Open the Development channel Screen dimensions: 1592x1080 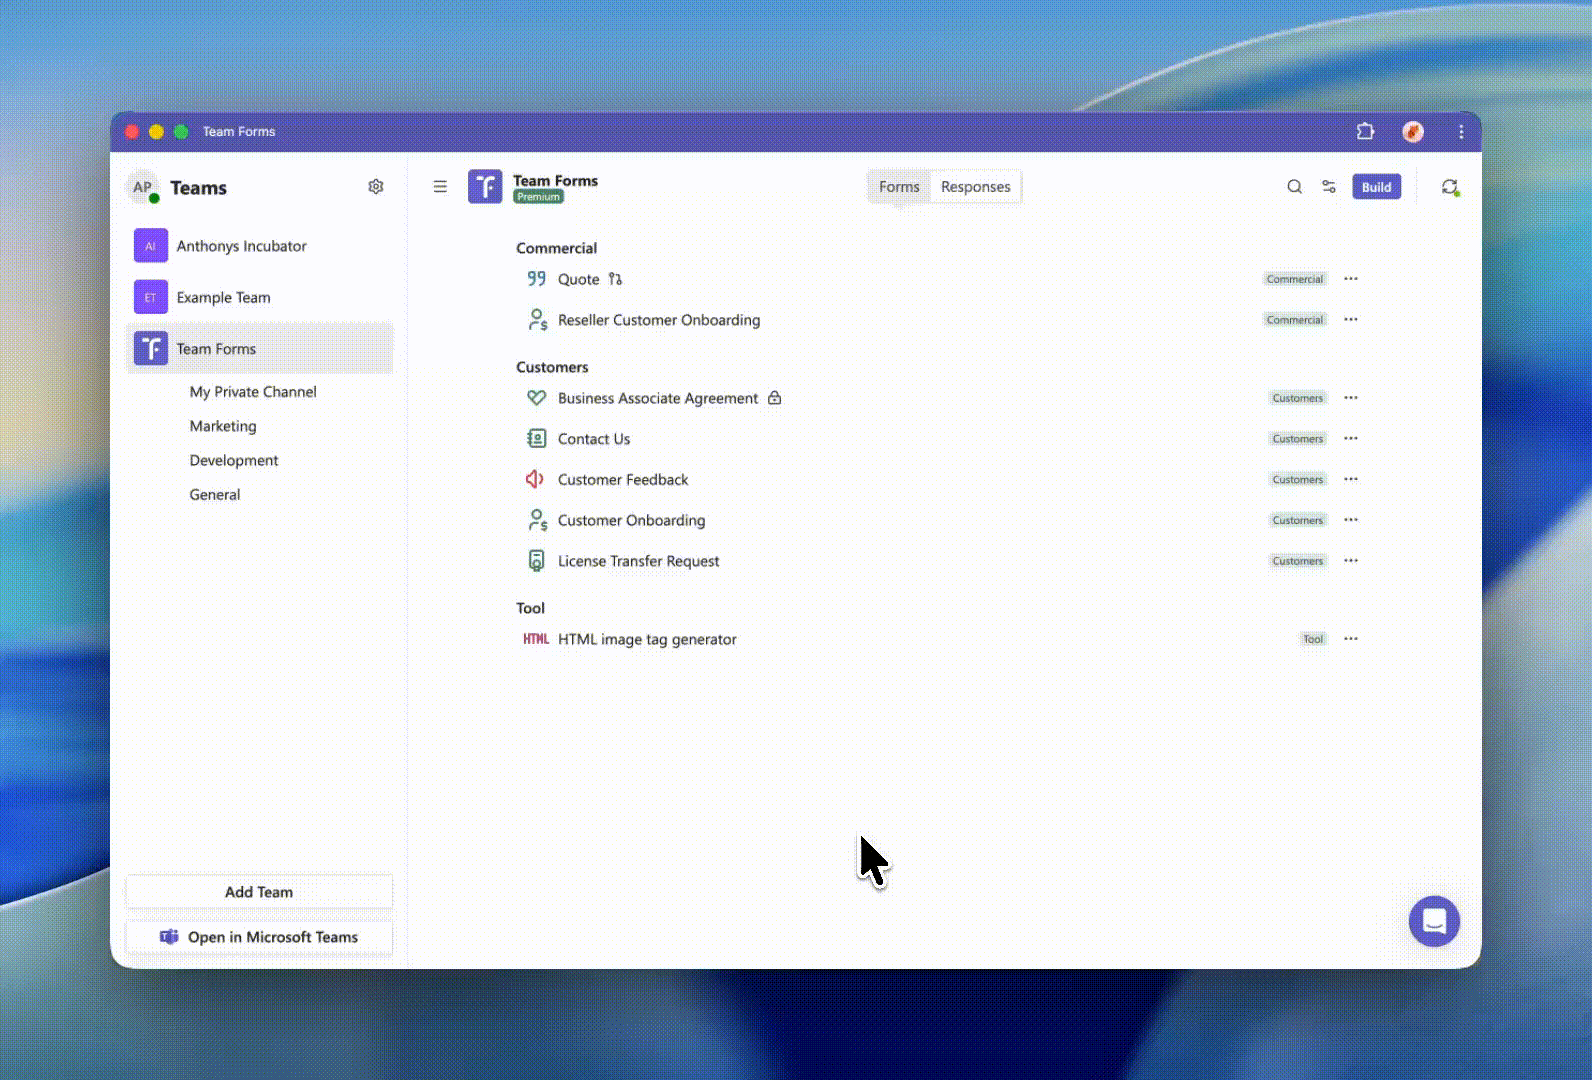(x=234, y=460)
